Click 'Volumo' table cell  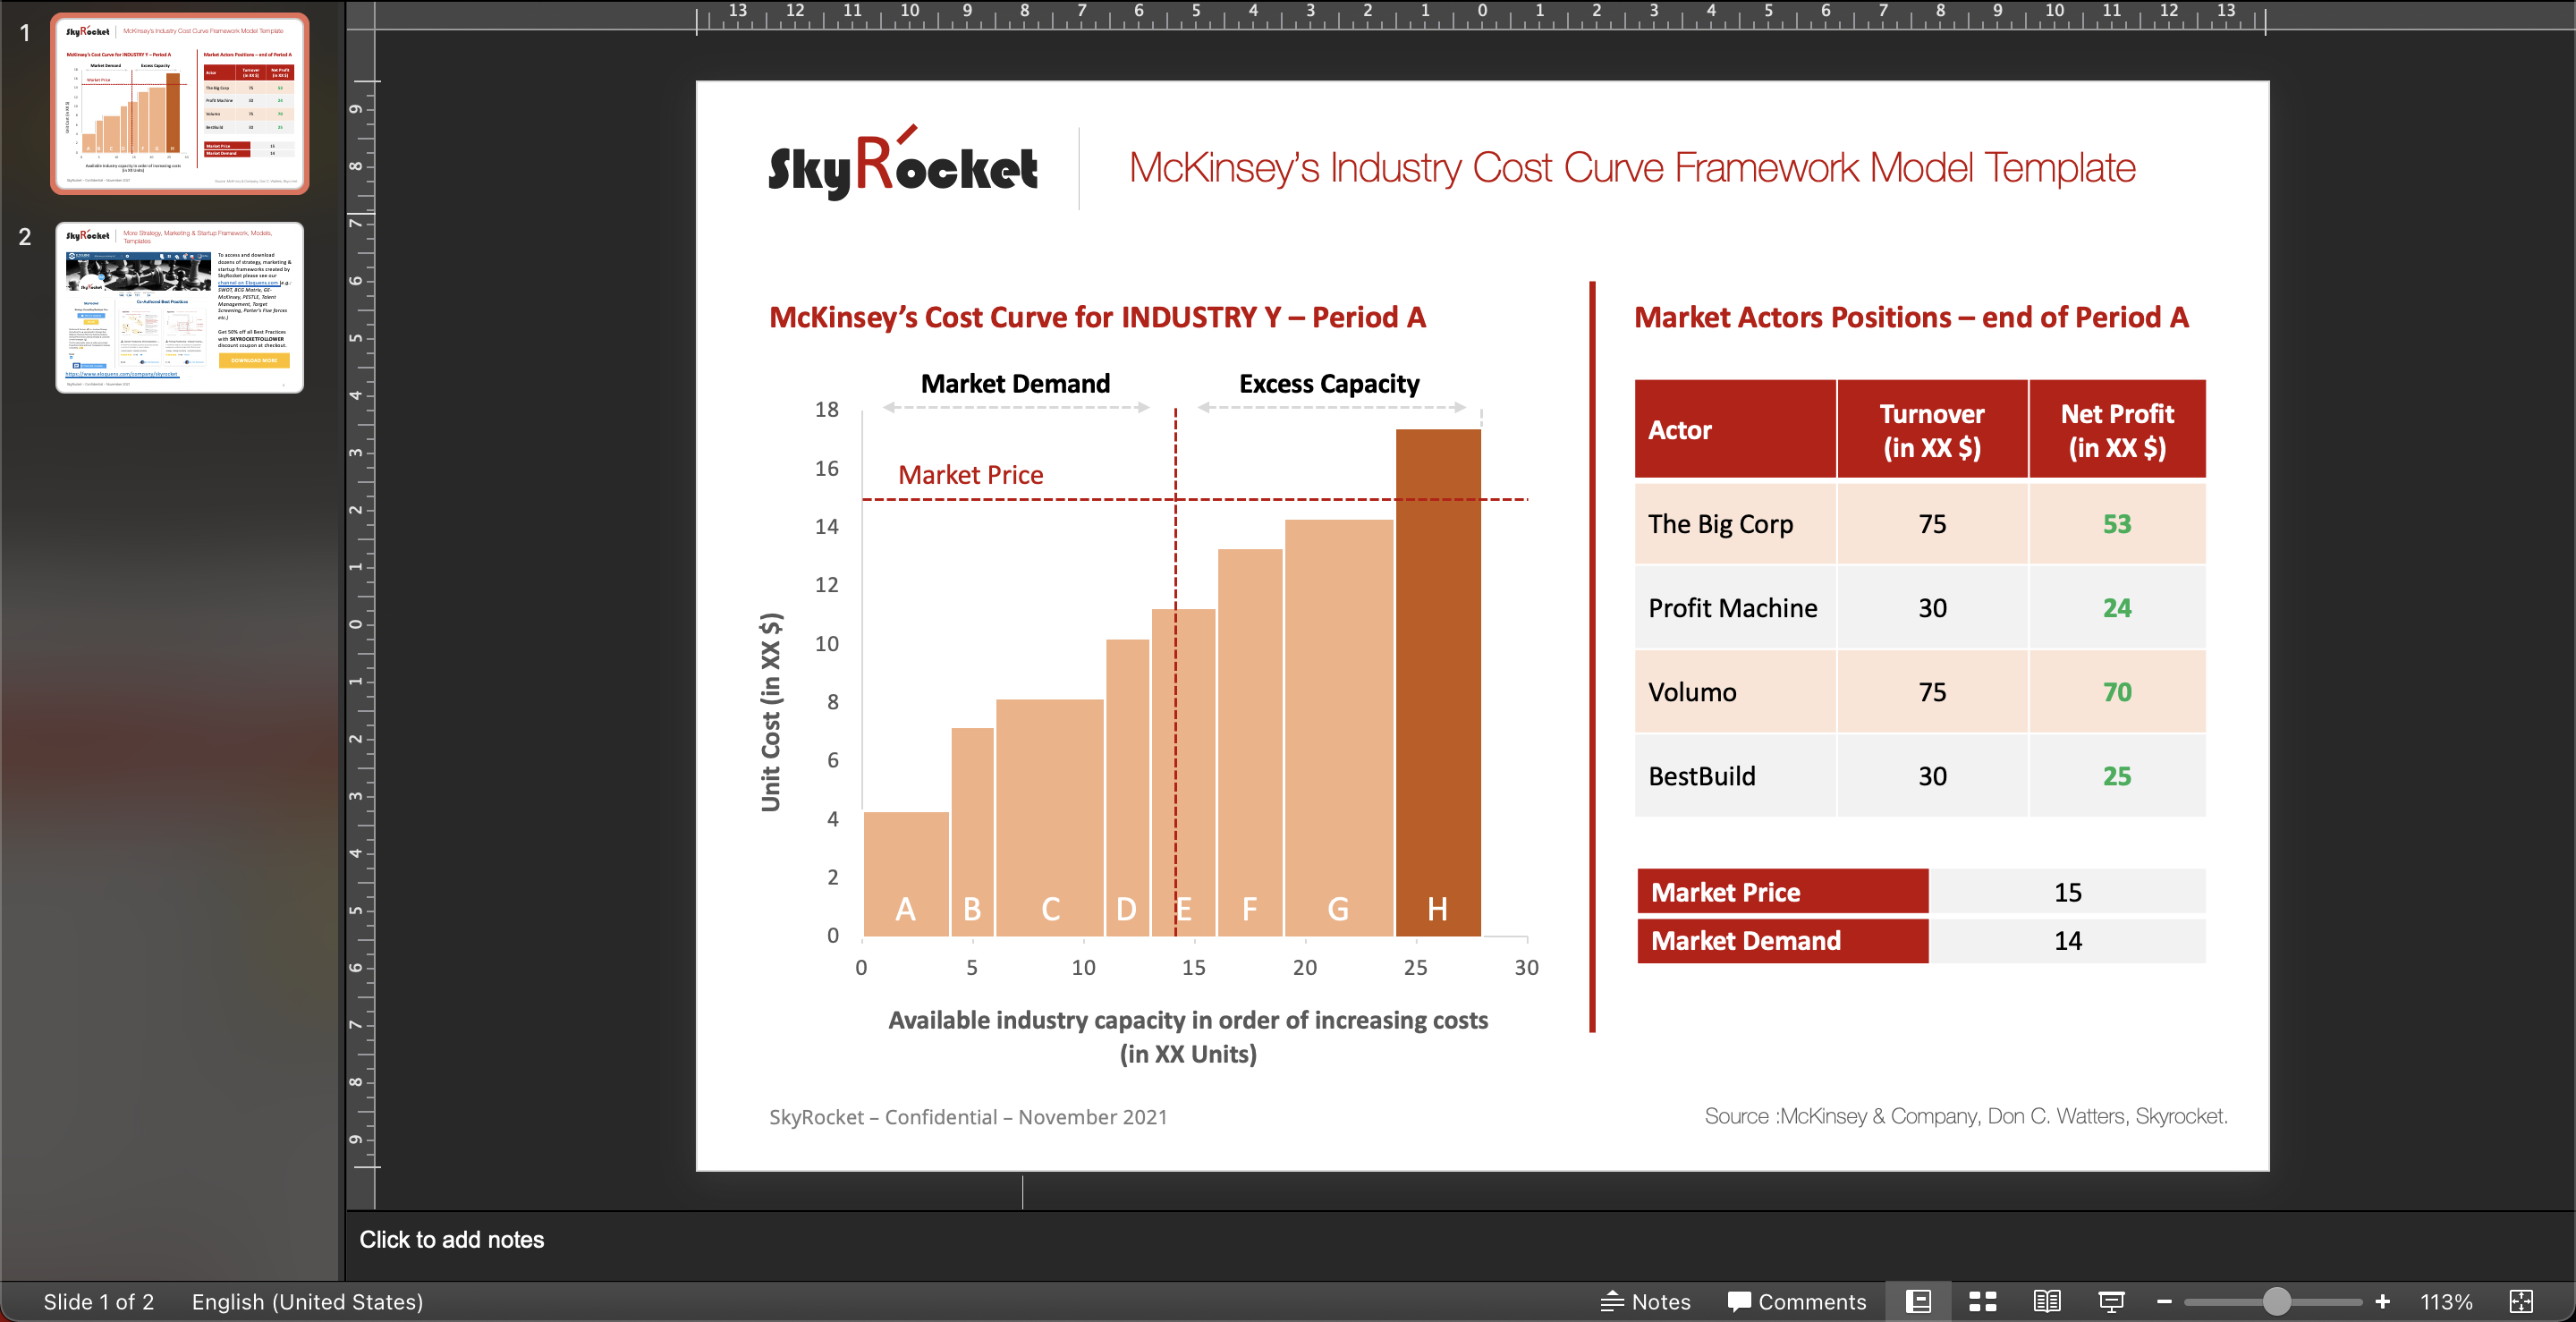[1735, 691]
